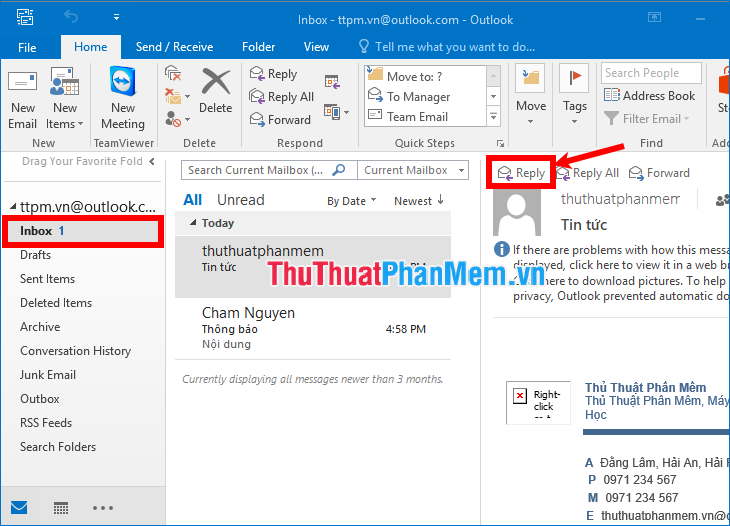This screenshot has height=526, width=730.
Task: Click the Mail envelope navigation icon
Action: pos(19,507)
